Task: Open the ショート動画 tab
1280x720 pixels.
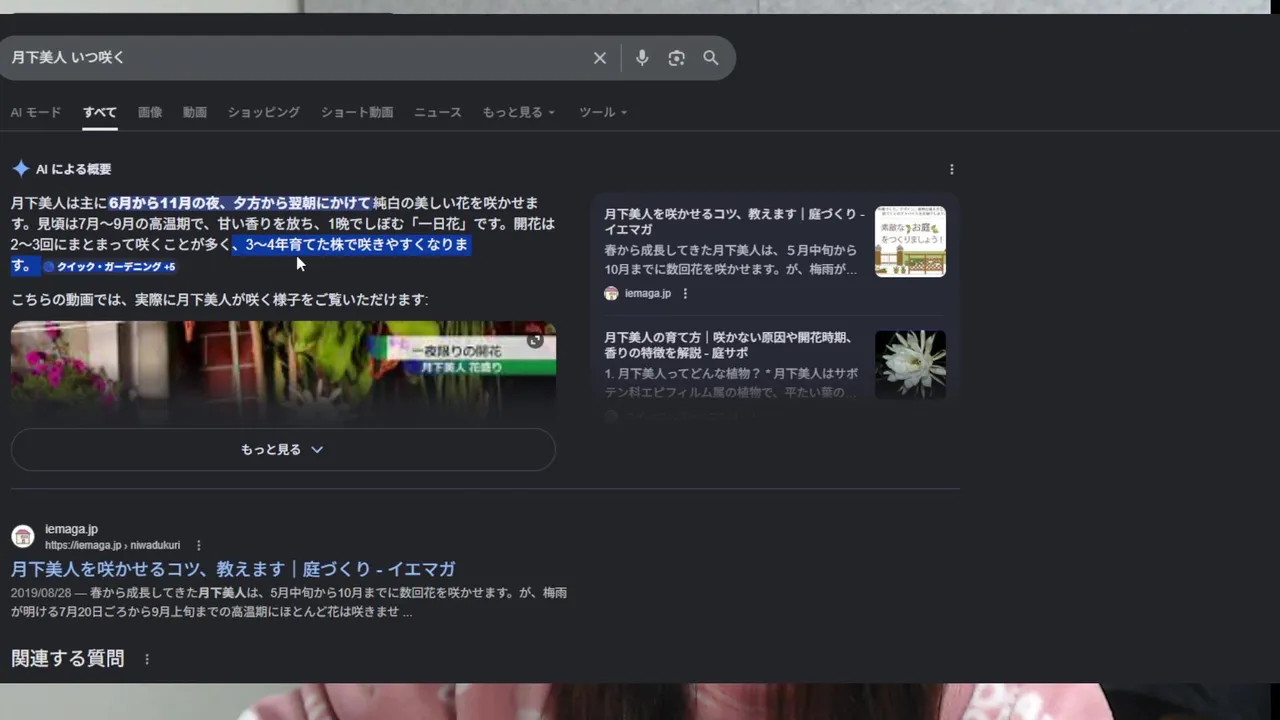Action: click(x=357, y=112)
